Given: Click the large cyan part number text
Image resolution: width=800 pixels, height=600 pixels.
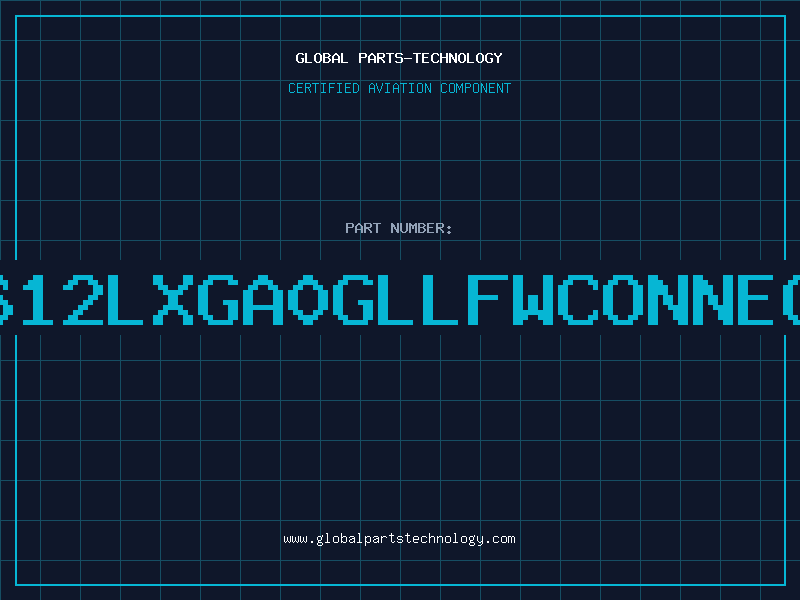Looking at the screenshot, I should click(x=400, y=299).
